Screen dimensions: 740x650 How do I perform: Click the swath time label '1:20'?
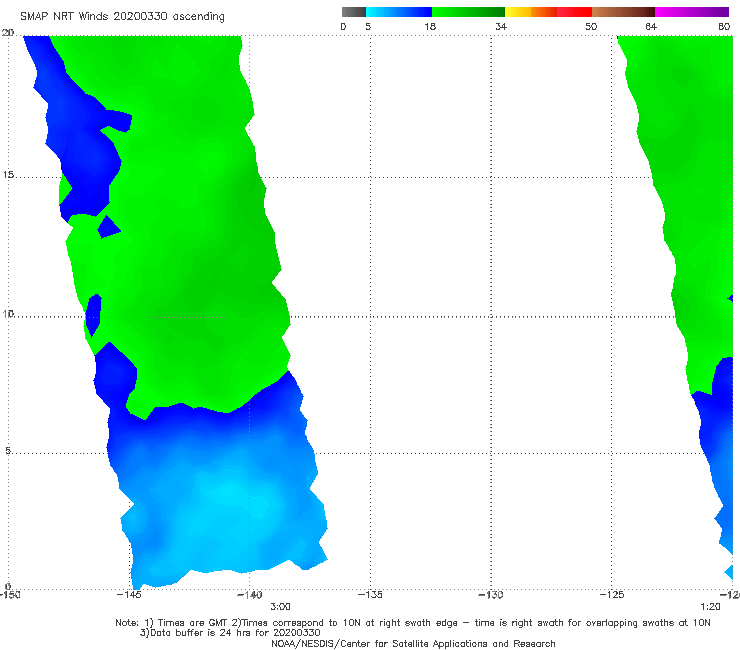[x=710, y=607]
